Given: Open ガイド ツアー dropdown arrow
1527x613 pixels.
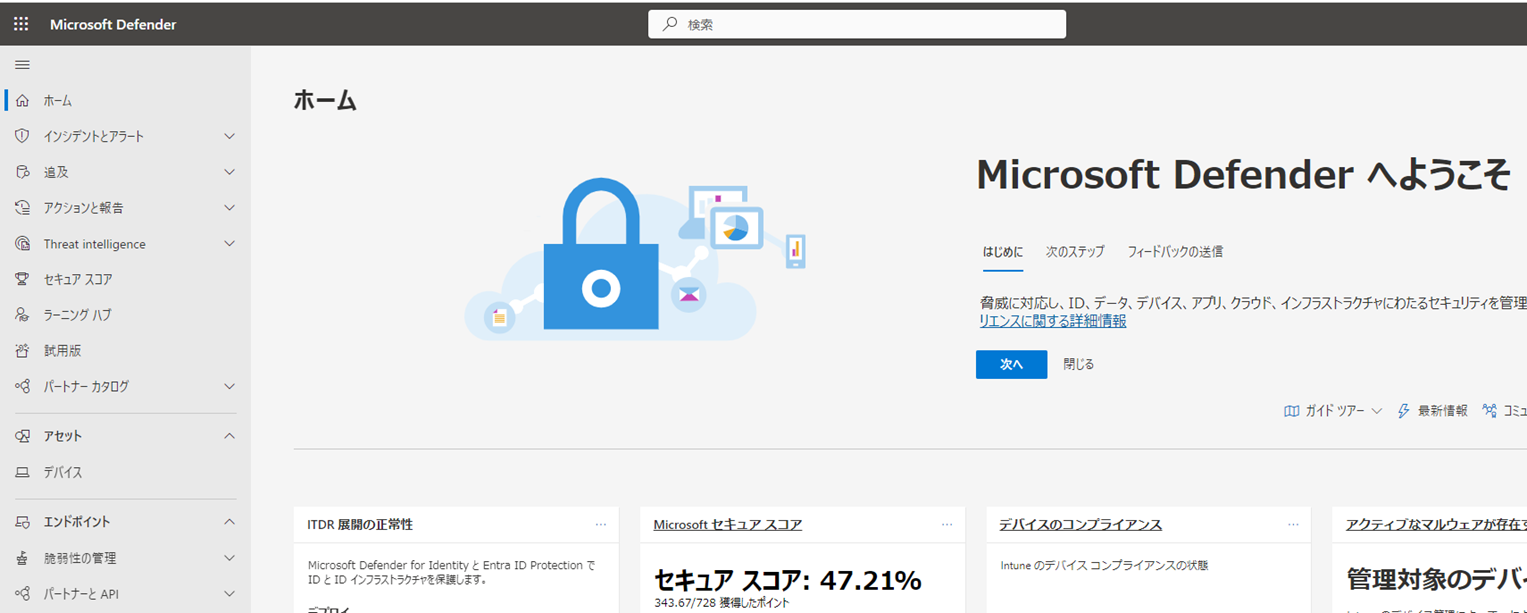Looking at the screenshot, I should [x=1377, y=411].
